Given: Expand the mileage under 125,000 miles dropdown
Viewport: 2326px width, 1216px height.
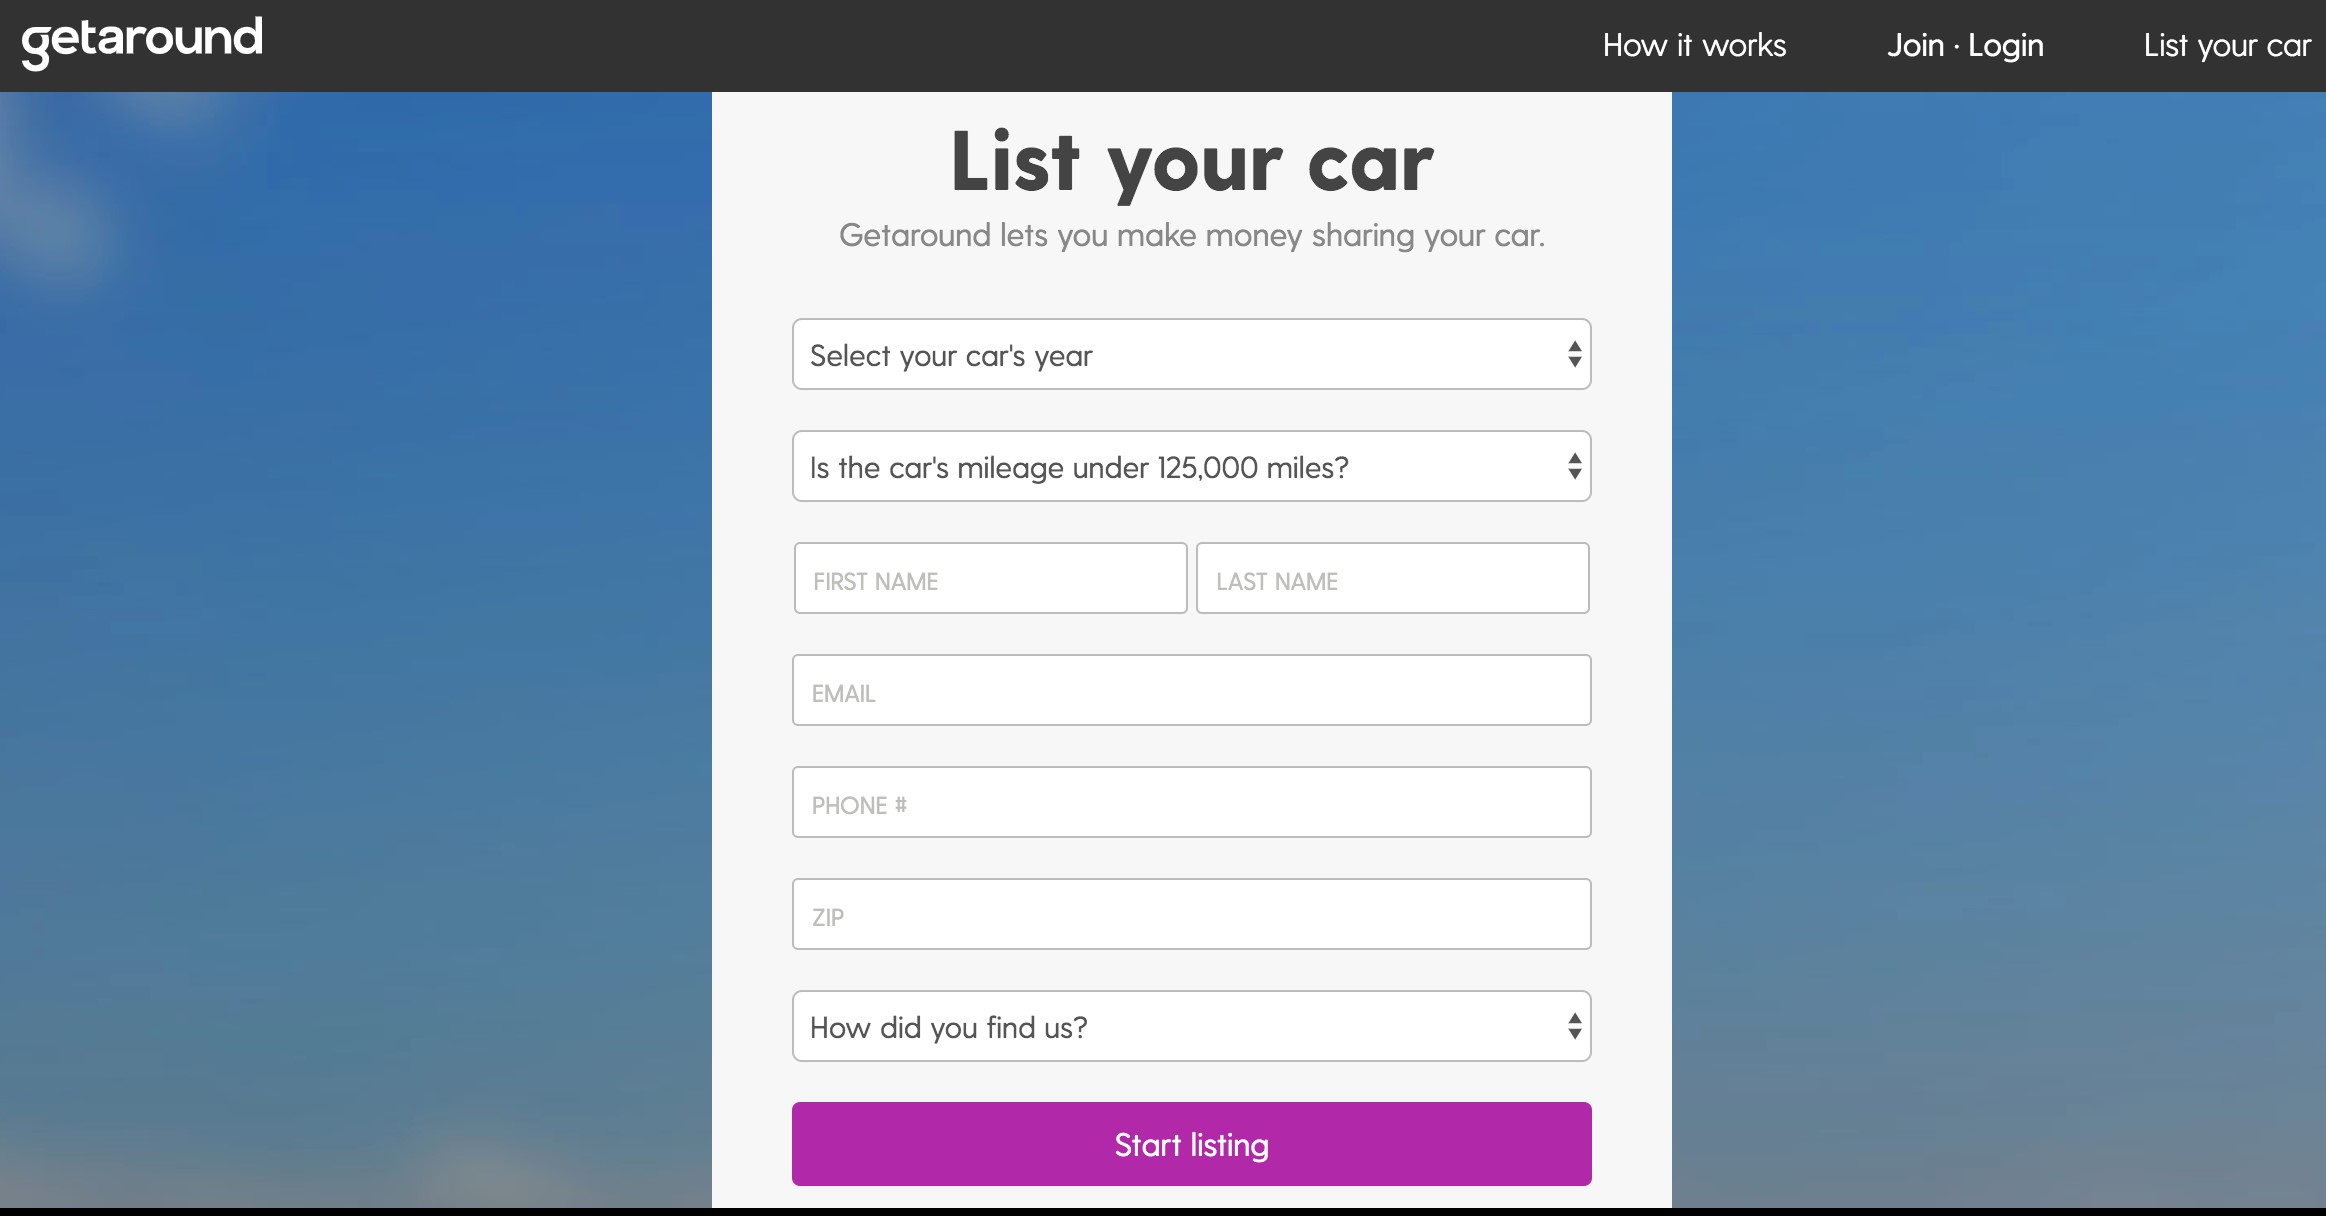Looking at the screenshot, I should coord(1150,467).
